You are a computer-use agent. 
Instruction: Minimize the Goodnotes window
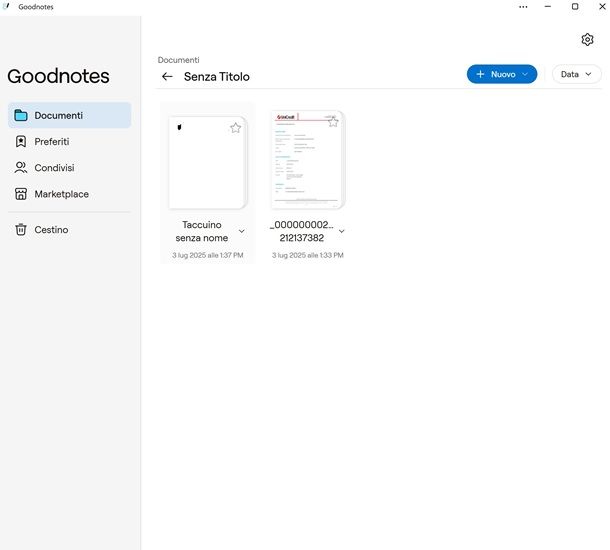pyautogui.click(x=548, y=7)
